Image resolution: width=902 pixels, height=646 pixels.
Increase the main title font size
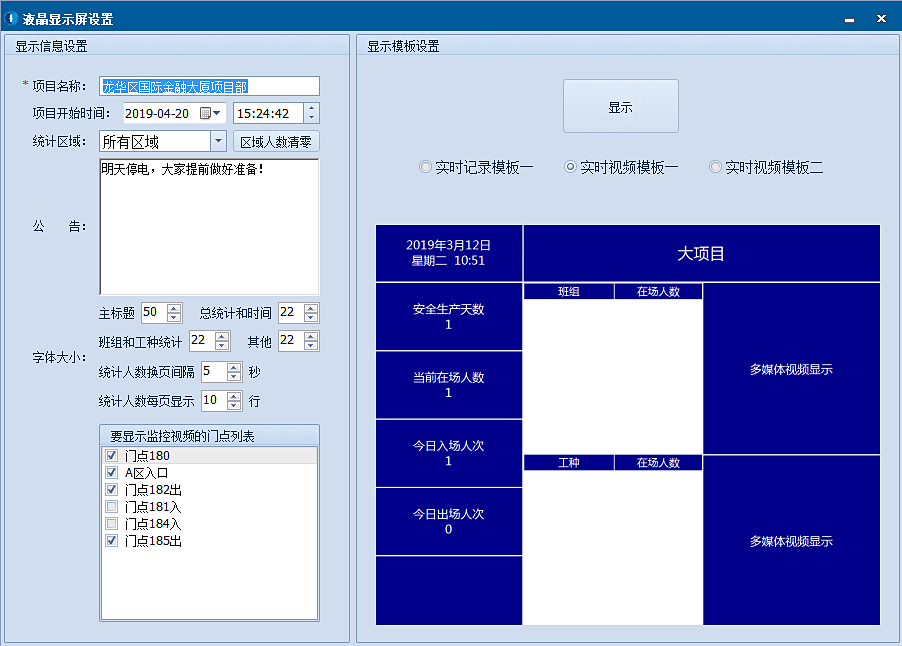pos(175,308)
